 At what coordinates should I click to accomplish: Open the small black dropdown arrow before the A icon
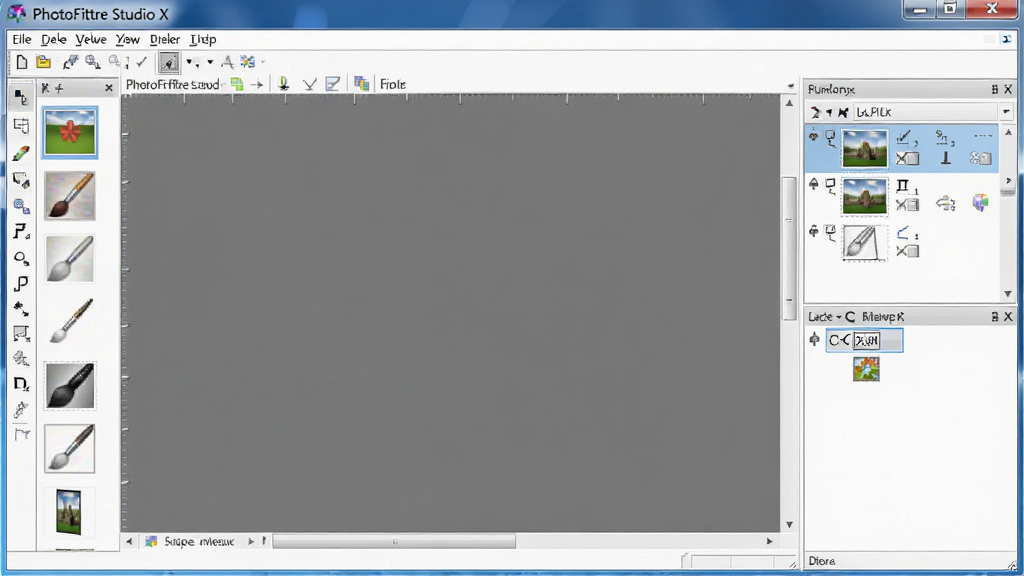(x=210, y=62)
